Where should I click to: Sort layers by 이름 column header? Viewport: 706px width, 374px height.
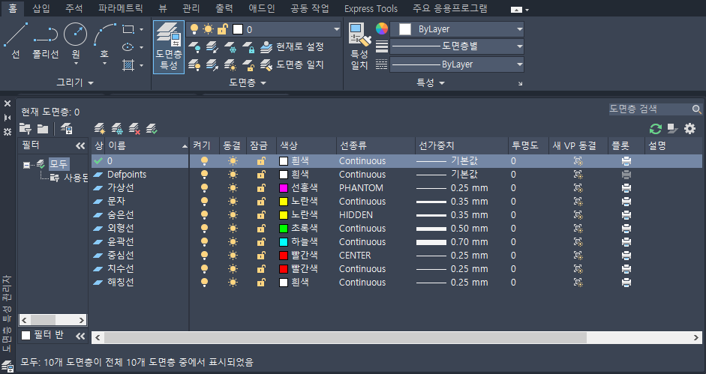pos(147,146)
